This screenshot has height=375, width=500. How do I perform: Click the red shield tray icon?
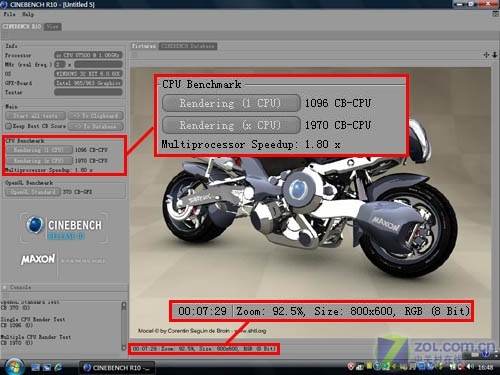(351, 367)
